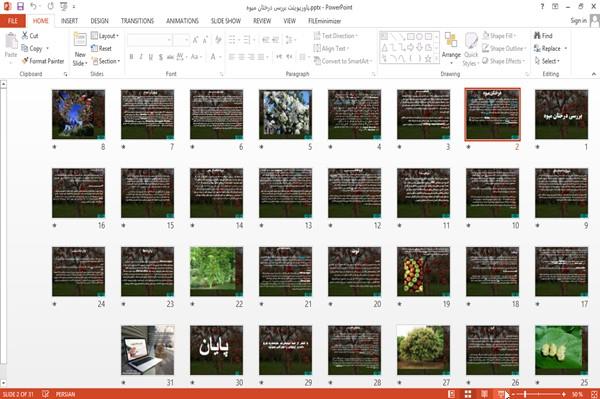
Task: Click Find in Editing group
Action: (x=543, y=36)
